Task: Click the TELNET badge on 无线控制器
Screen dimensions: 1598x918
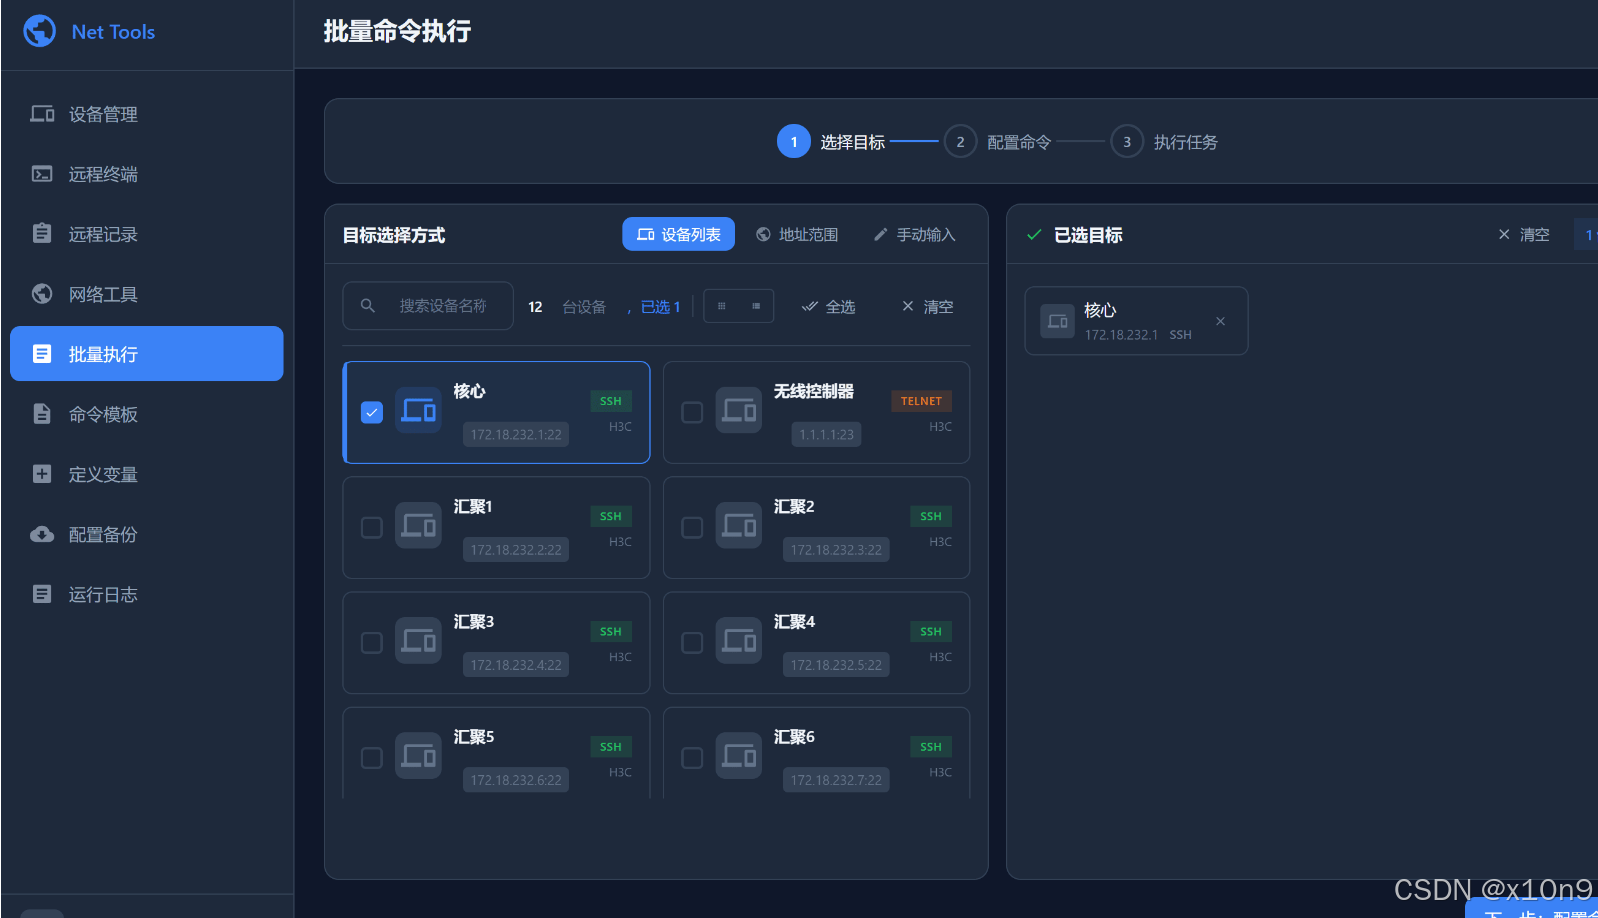Action: (x=921, y=401)
